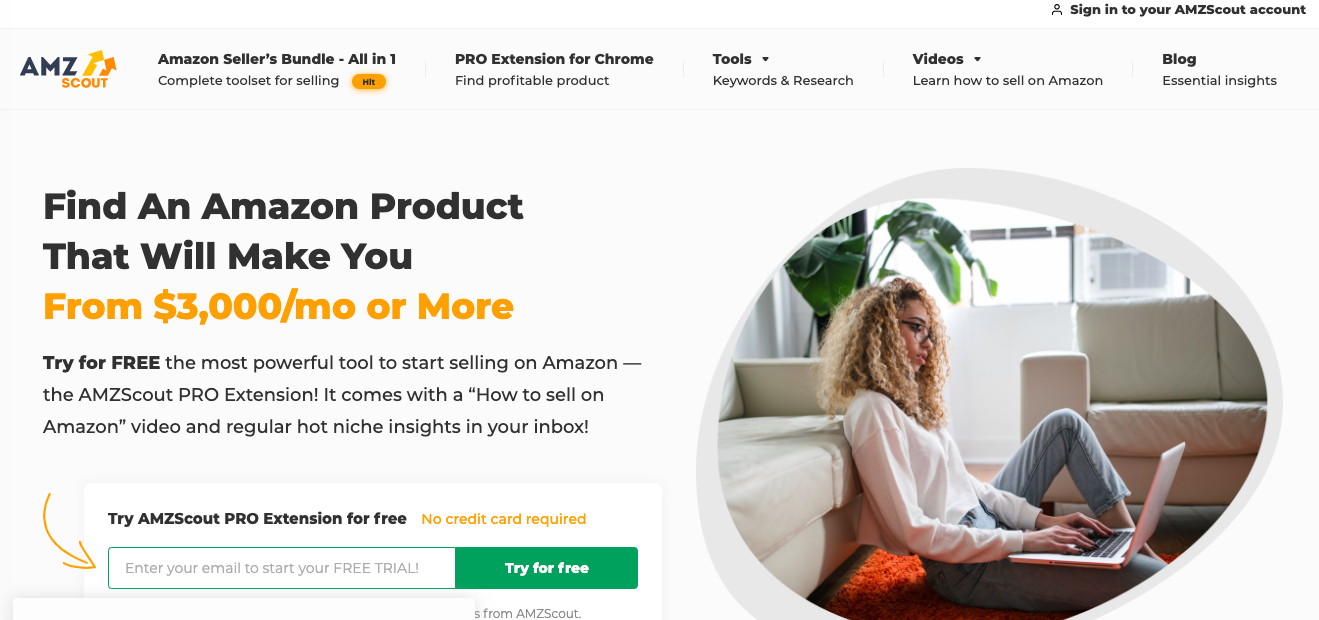The image size is (1319, 620).
Task: Open the Tools menu
Action: (732, 59)
